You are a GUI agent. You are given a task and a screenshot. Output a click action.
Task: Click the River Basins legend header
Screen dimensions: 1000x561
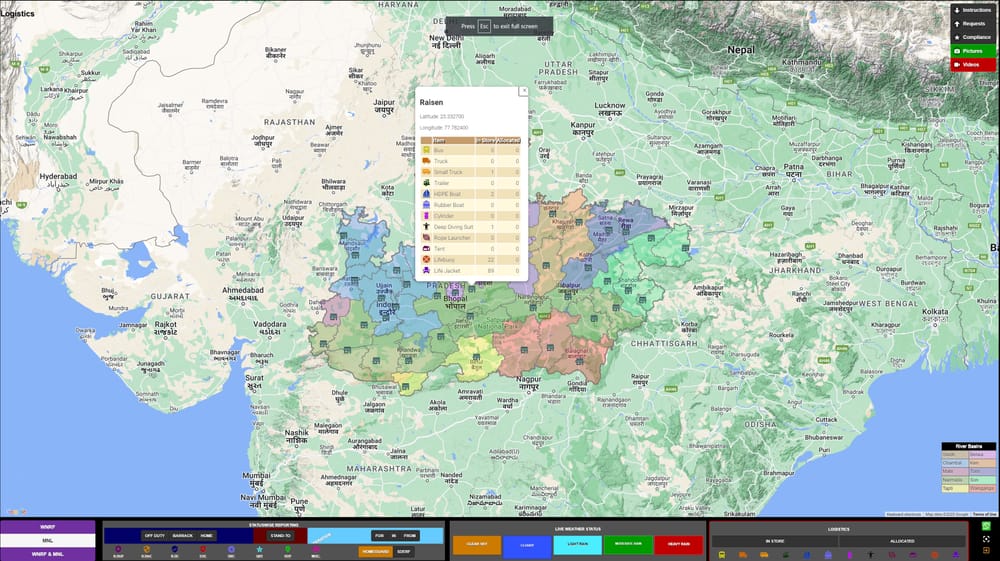(x=968, y=446)
